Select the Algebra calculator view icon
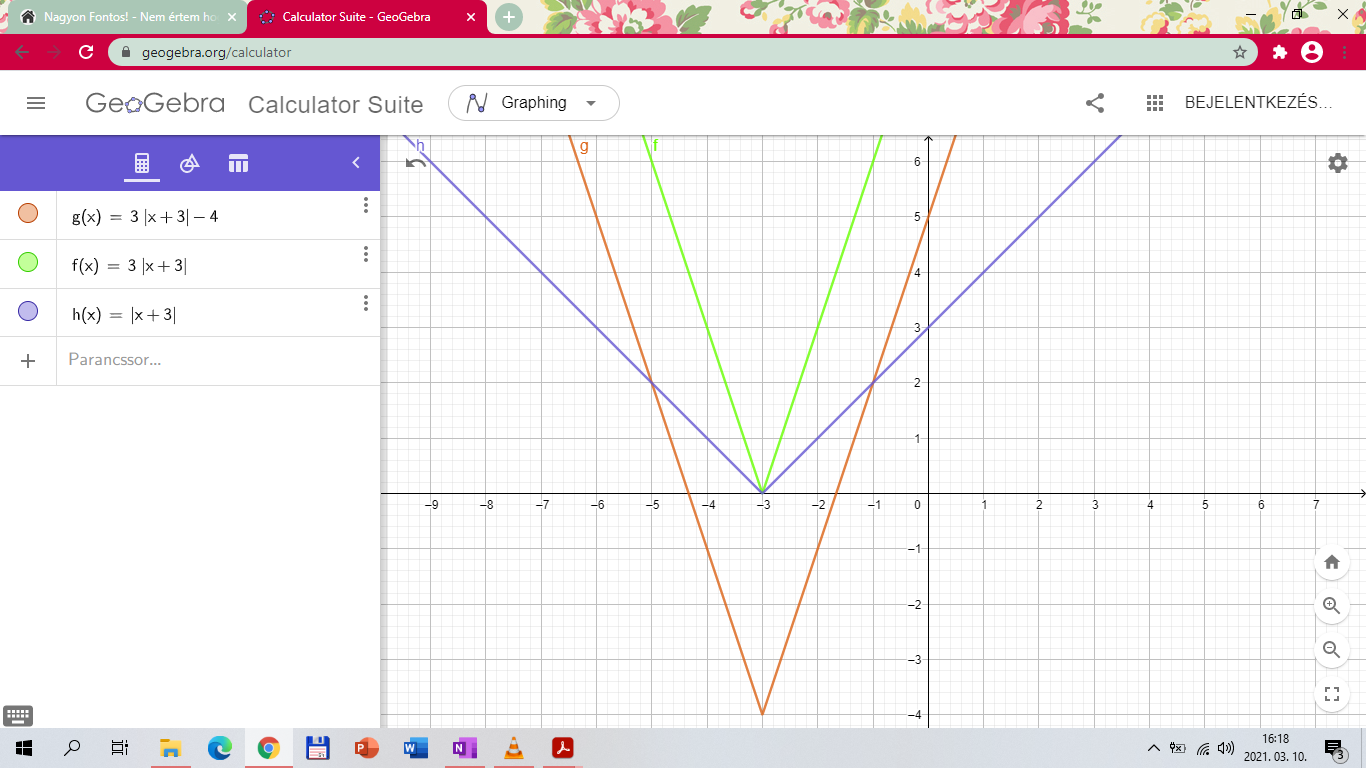Image resolution: width=1366 pixels, height=768 pixels. [x=142, y=163]
